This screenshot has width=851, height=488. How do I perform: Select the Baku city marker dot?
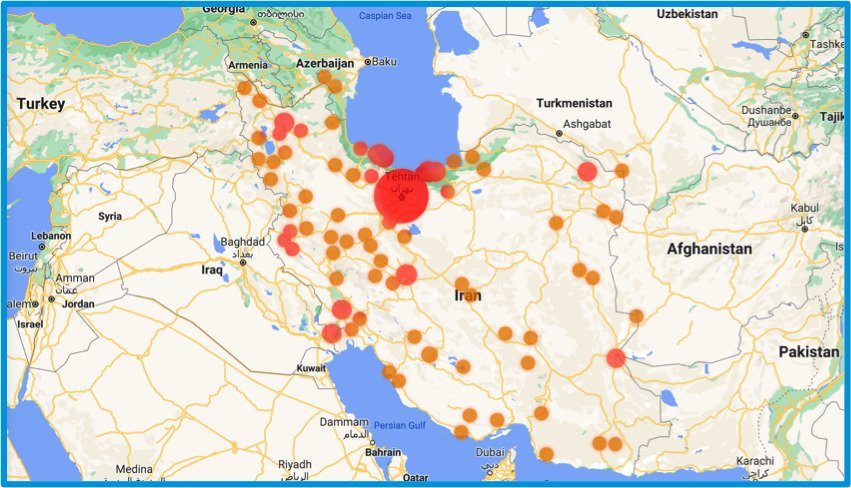(369, 62)
